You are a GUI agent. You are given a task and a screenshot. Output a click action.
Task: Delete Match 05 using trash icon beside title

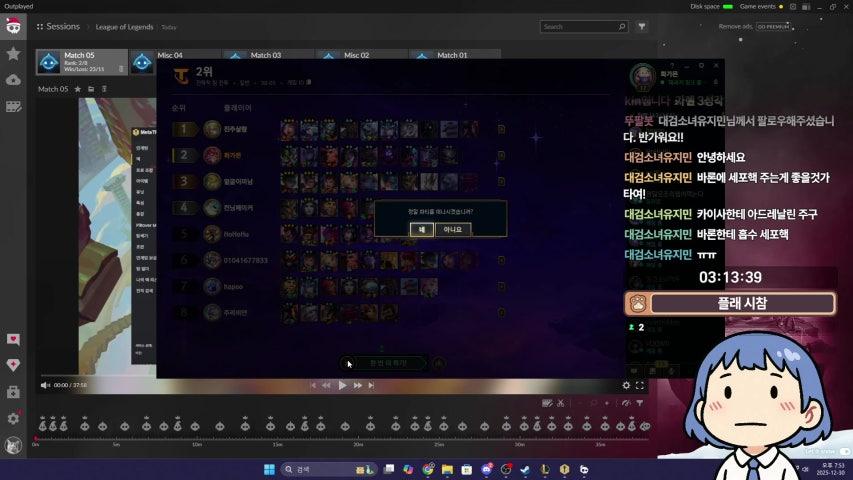click(104, 89)
